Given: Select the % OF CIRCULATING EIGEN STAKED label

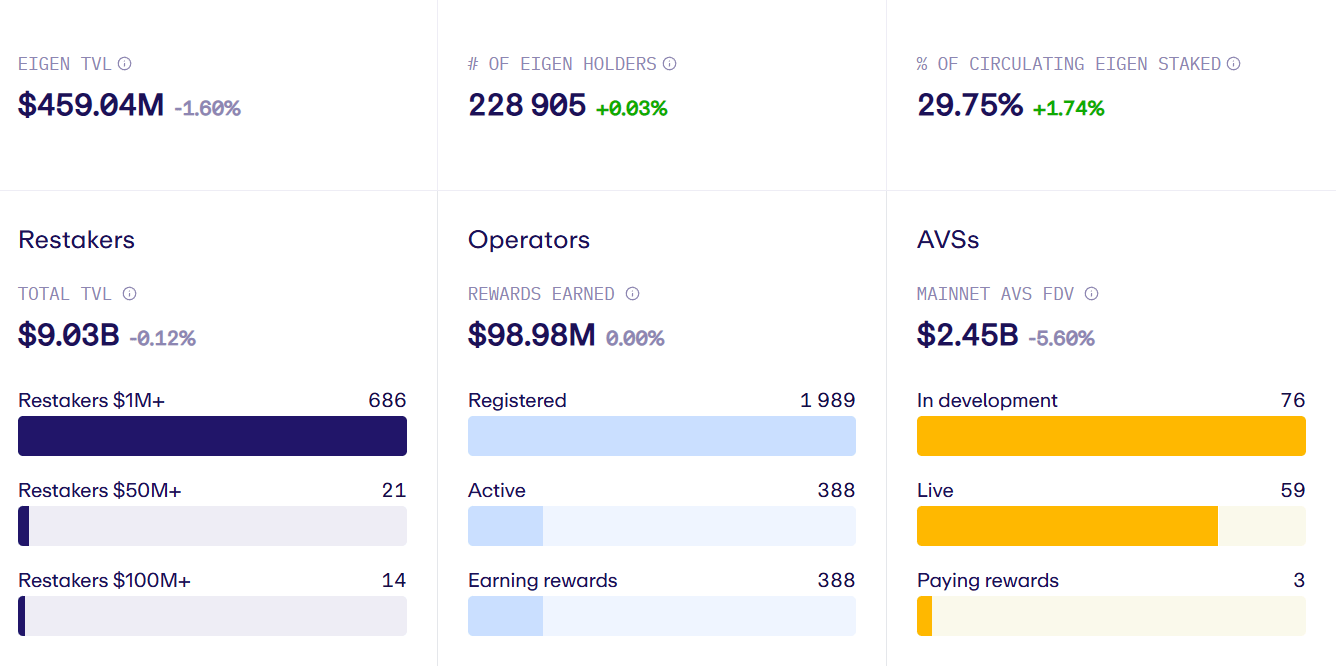Looking at the screenshot, I should point(1069,64).
